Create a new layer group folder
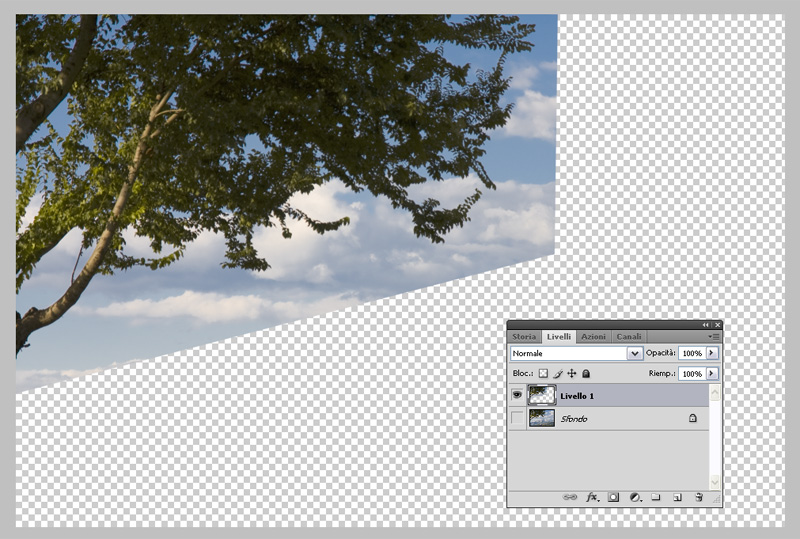The width and height of the screenshot is (800, 539). 656,496
